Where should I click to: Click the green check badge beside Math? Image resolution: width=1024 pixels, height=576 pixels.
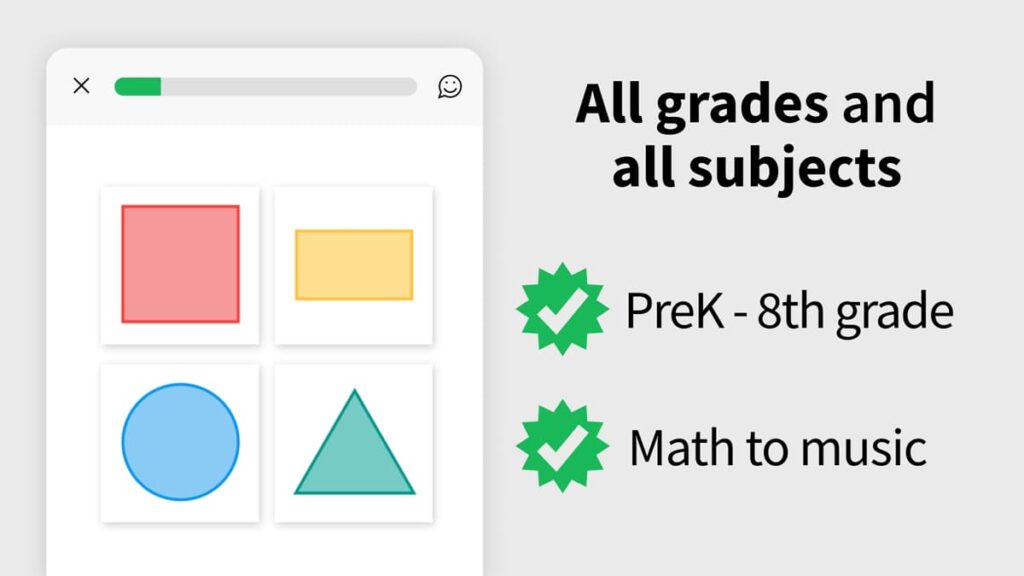[561, 446]
